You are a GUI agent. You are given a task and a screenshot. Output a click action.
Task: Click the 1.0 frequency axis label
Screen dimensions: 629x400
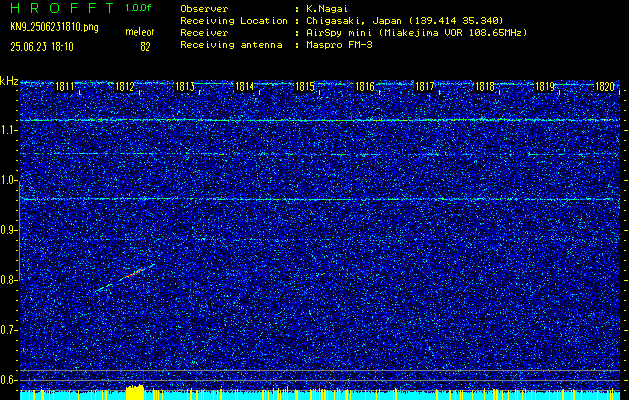coord(9,180)
